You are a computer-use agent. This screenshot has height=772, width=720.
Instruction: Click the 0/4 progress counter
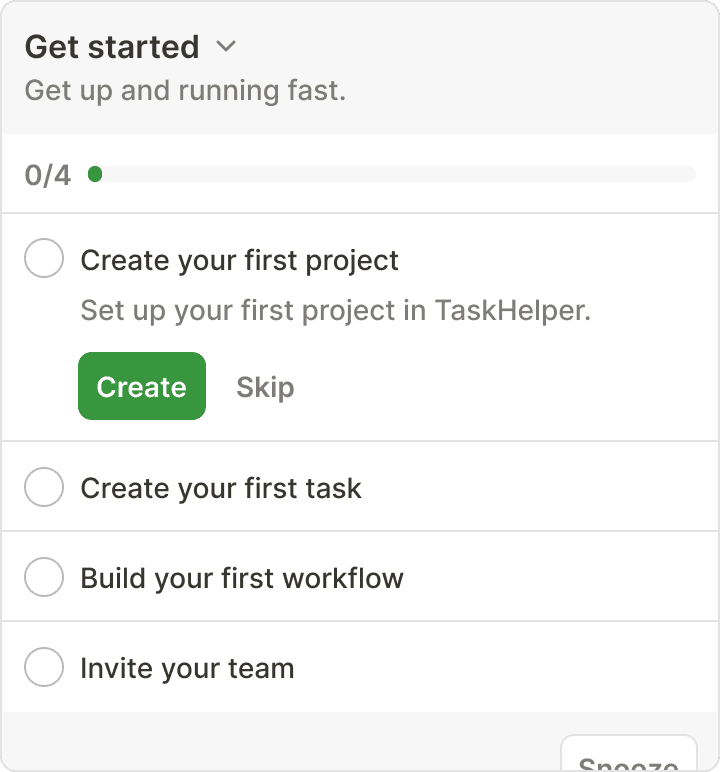(48, 176)
